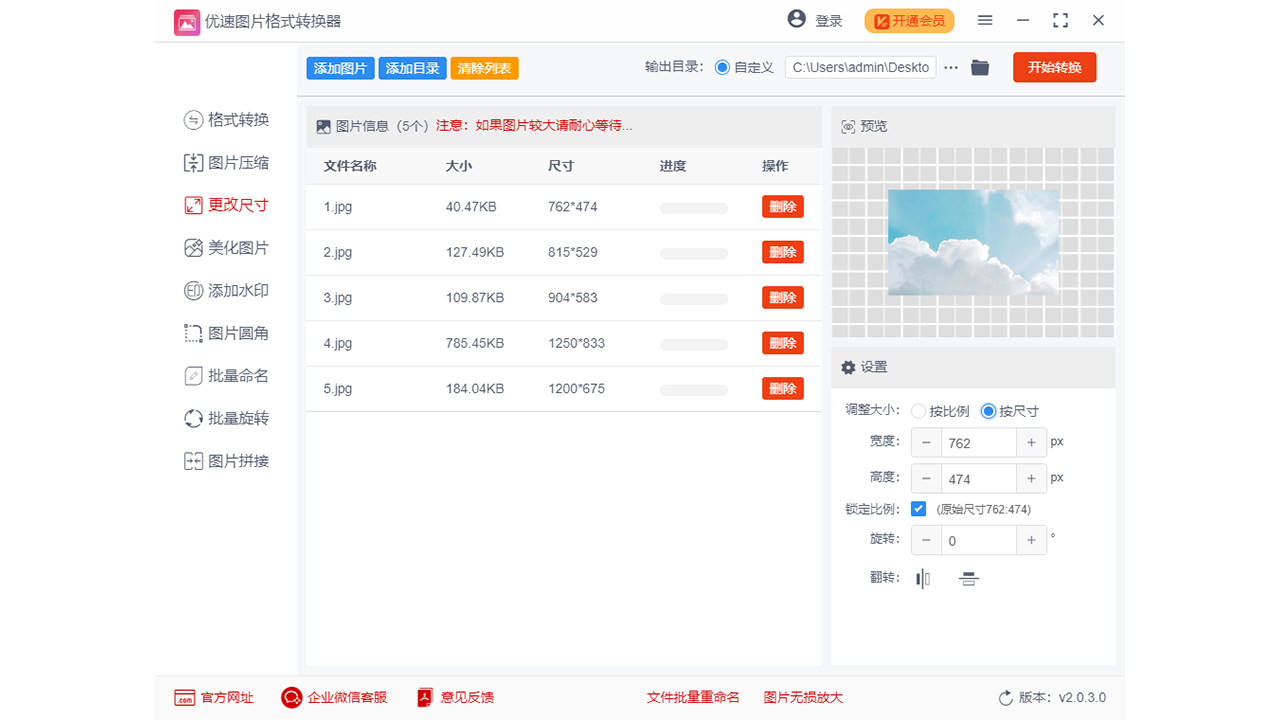
Task: Select the 自定义 output directory radio
Action: pyautogui.click(x=723, y=68)
